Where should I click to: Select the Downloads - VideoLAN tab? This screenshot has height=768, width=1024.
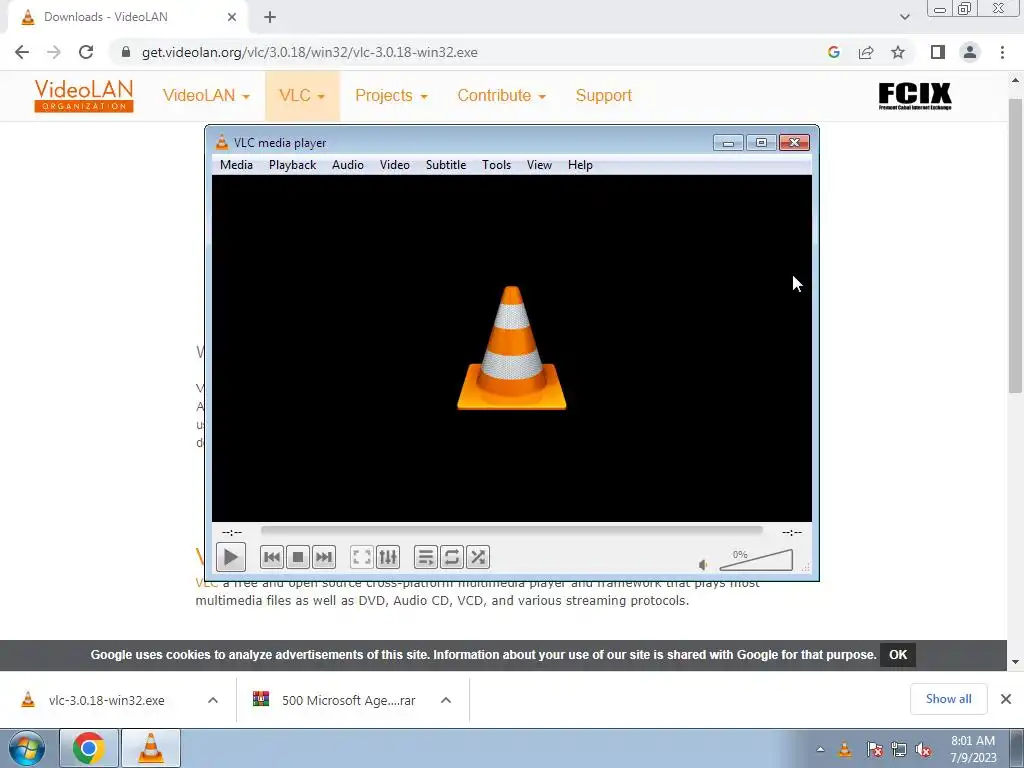point(127,17)
